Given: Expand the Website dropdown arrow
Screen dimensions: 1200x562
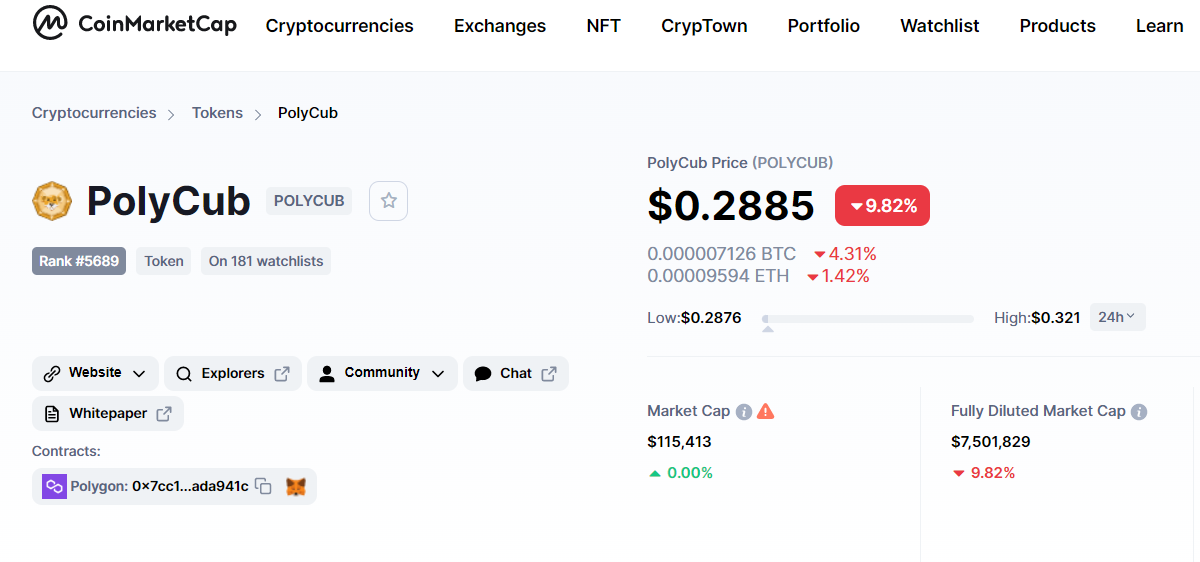Looking at the screenshot, I should 139,374.
